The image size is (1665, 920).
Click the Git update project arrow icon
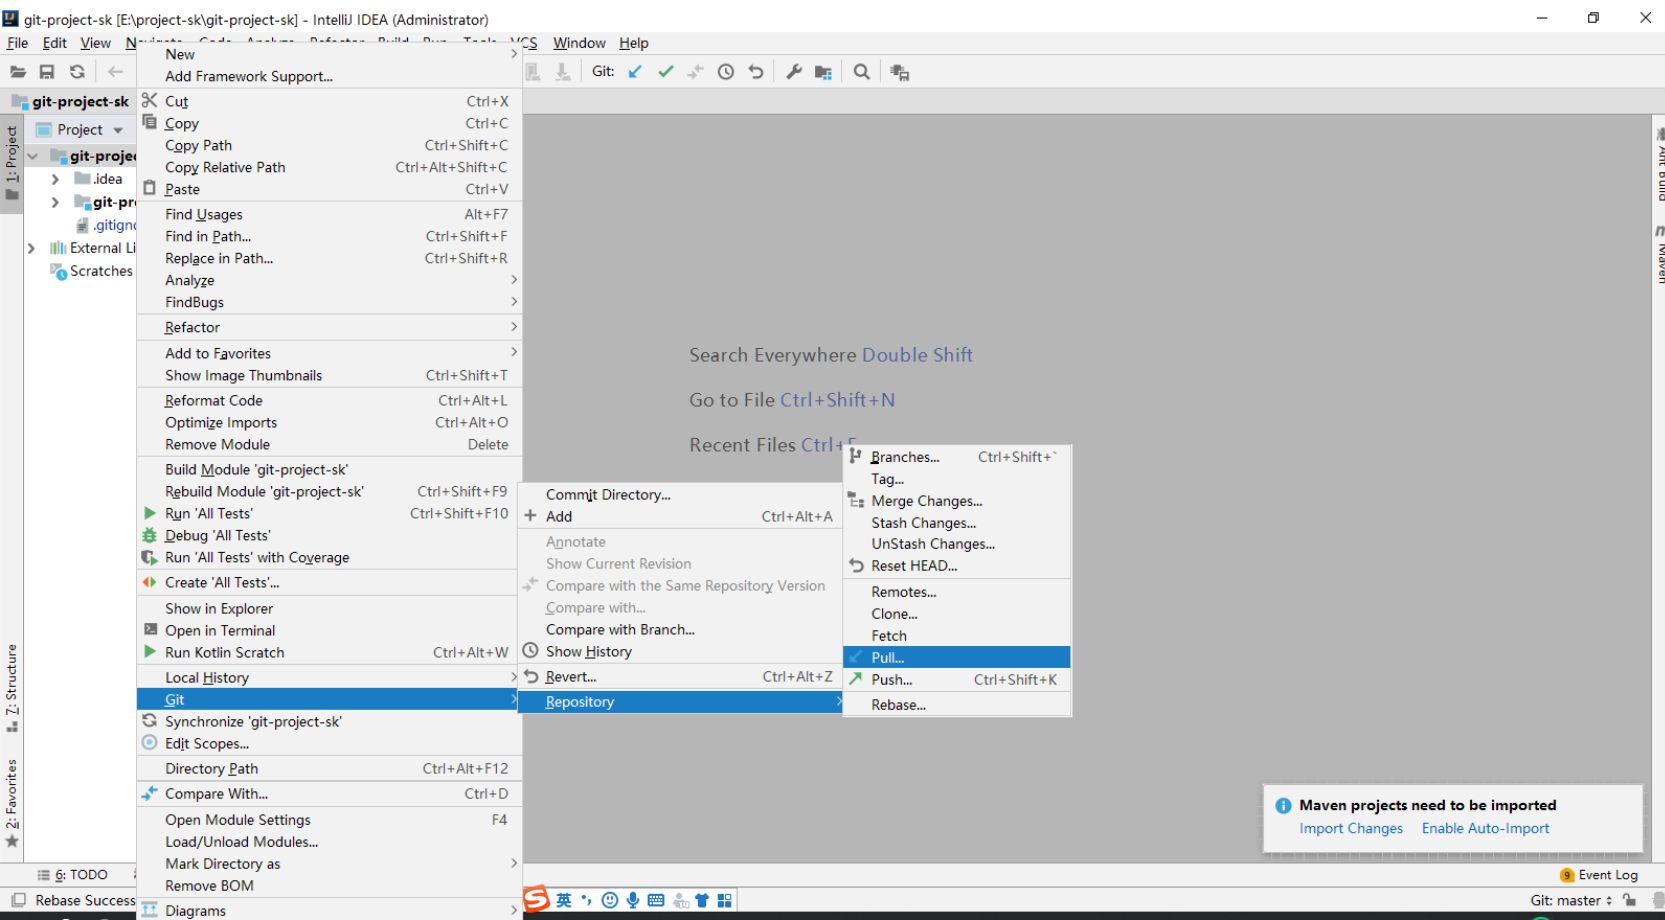click(635, 72)
